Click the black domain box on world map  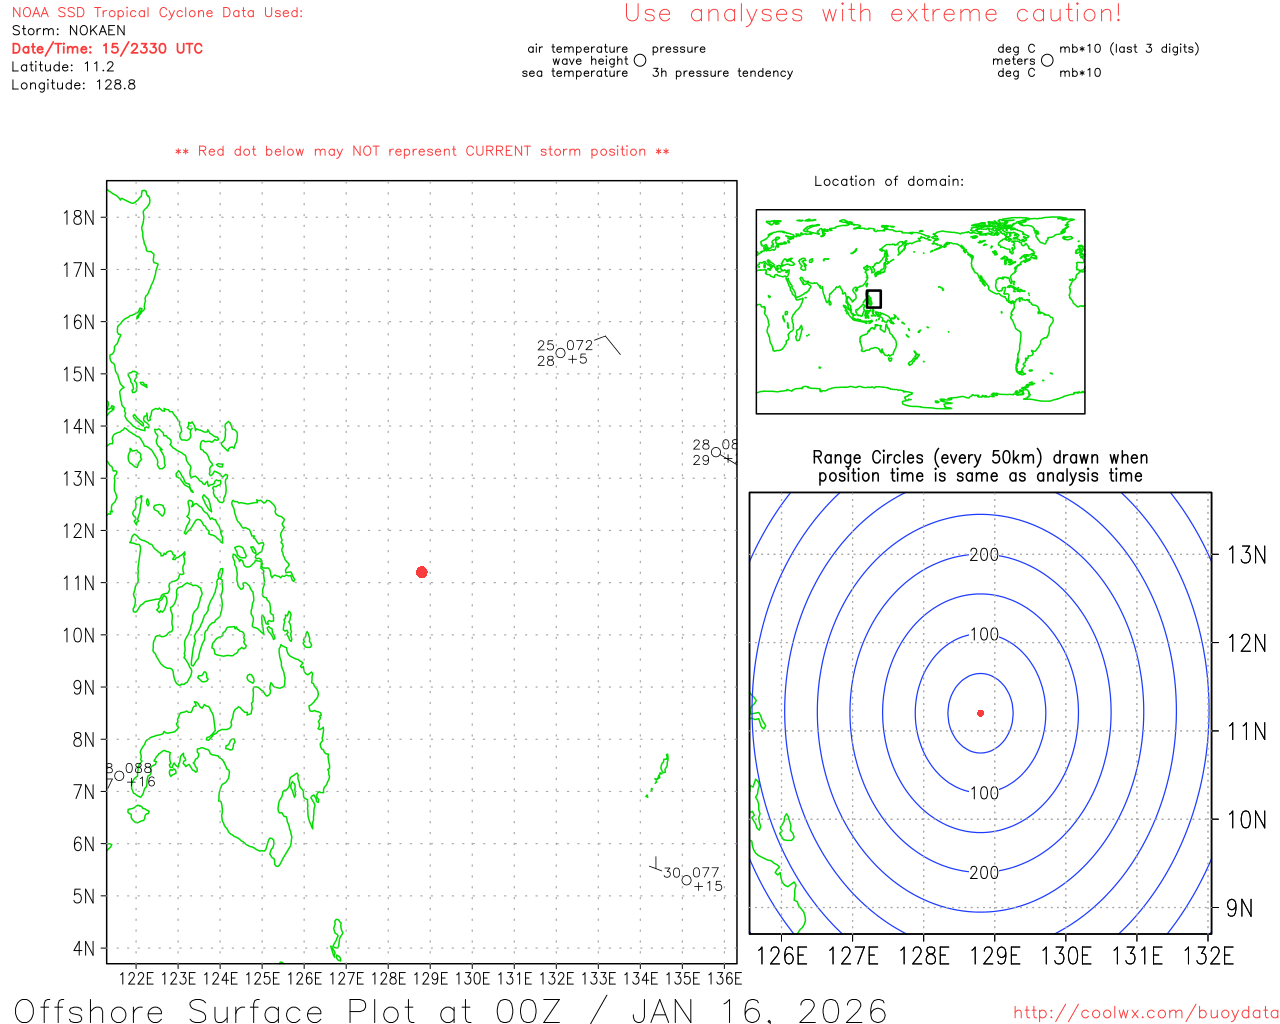874,299
